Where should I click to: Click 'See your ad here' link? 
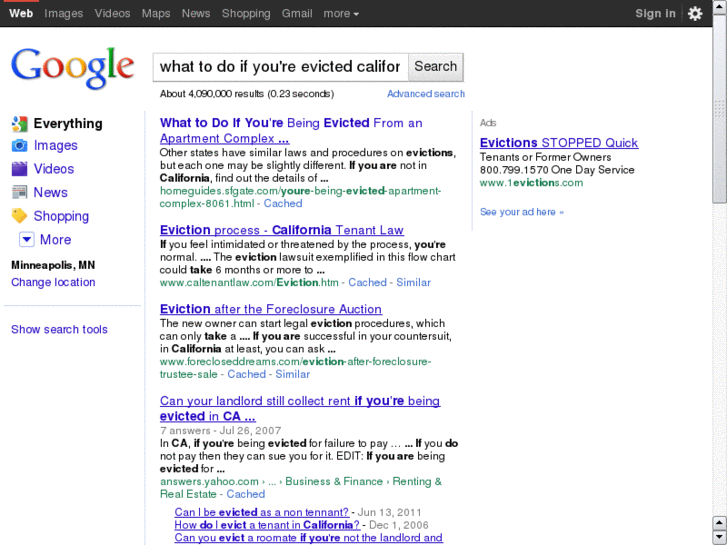click(x=522, y=212)
